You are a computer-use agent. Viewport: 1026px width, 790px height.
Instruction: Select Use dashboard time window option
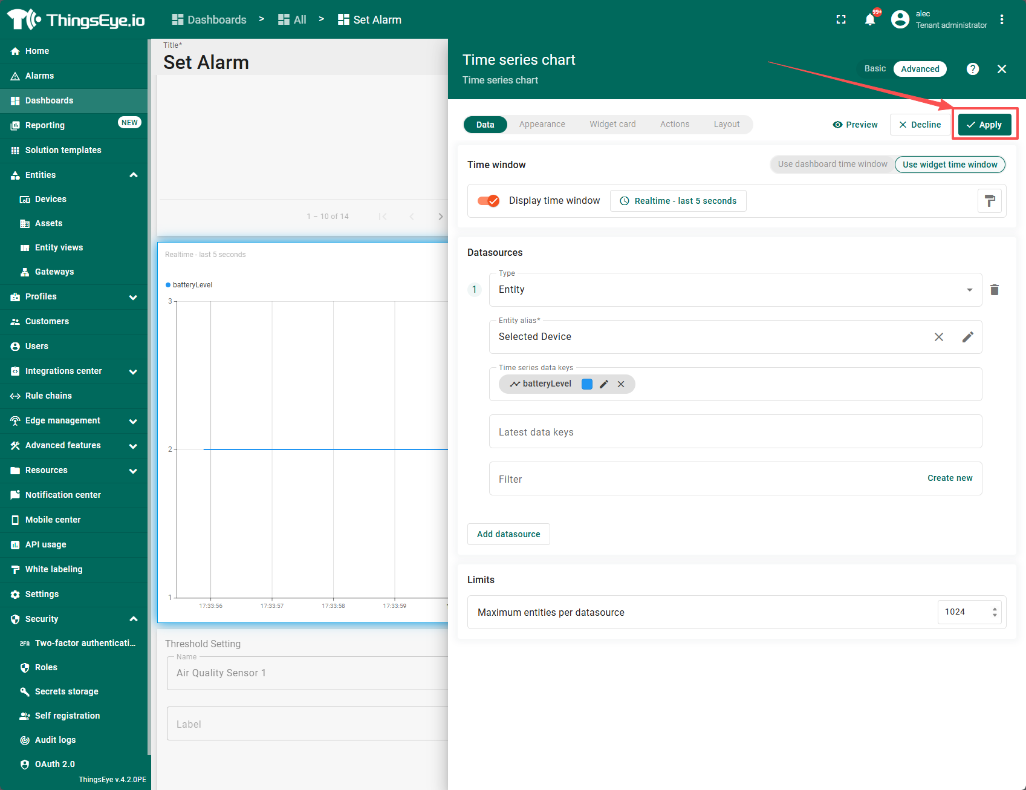[x=832, y=164]
